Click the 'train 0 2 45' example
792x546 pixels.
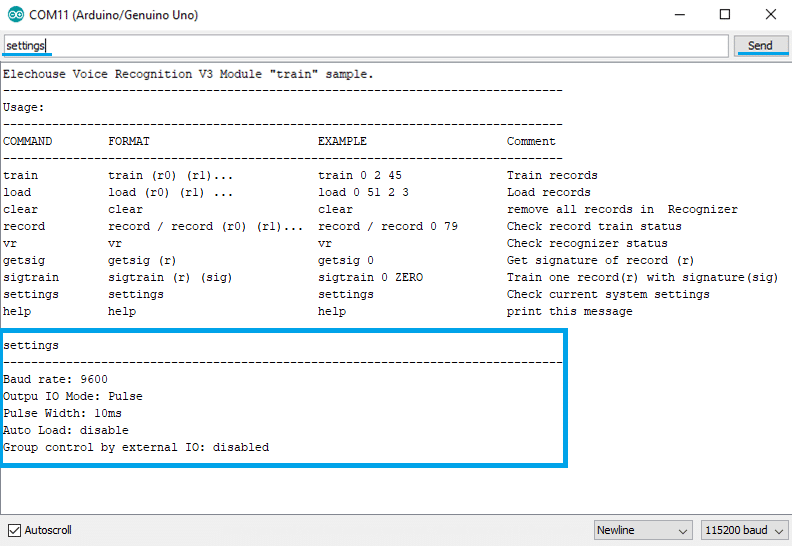(x=360, y=175)
